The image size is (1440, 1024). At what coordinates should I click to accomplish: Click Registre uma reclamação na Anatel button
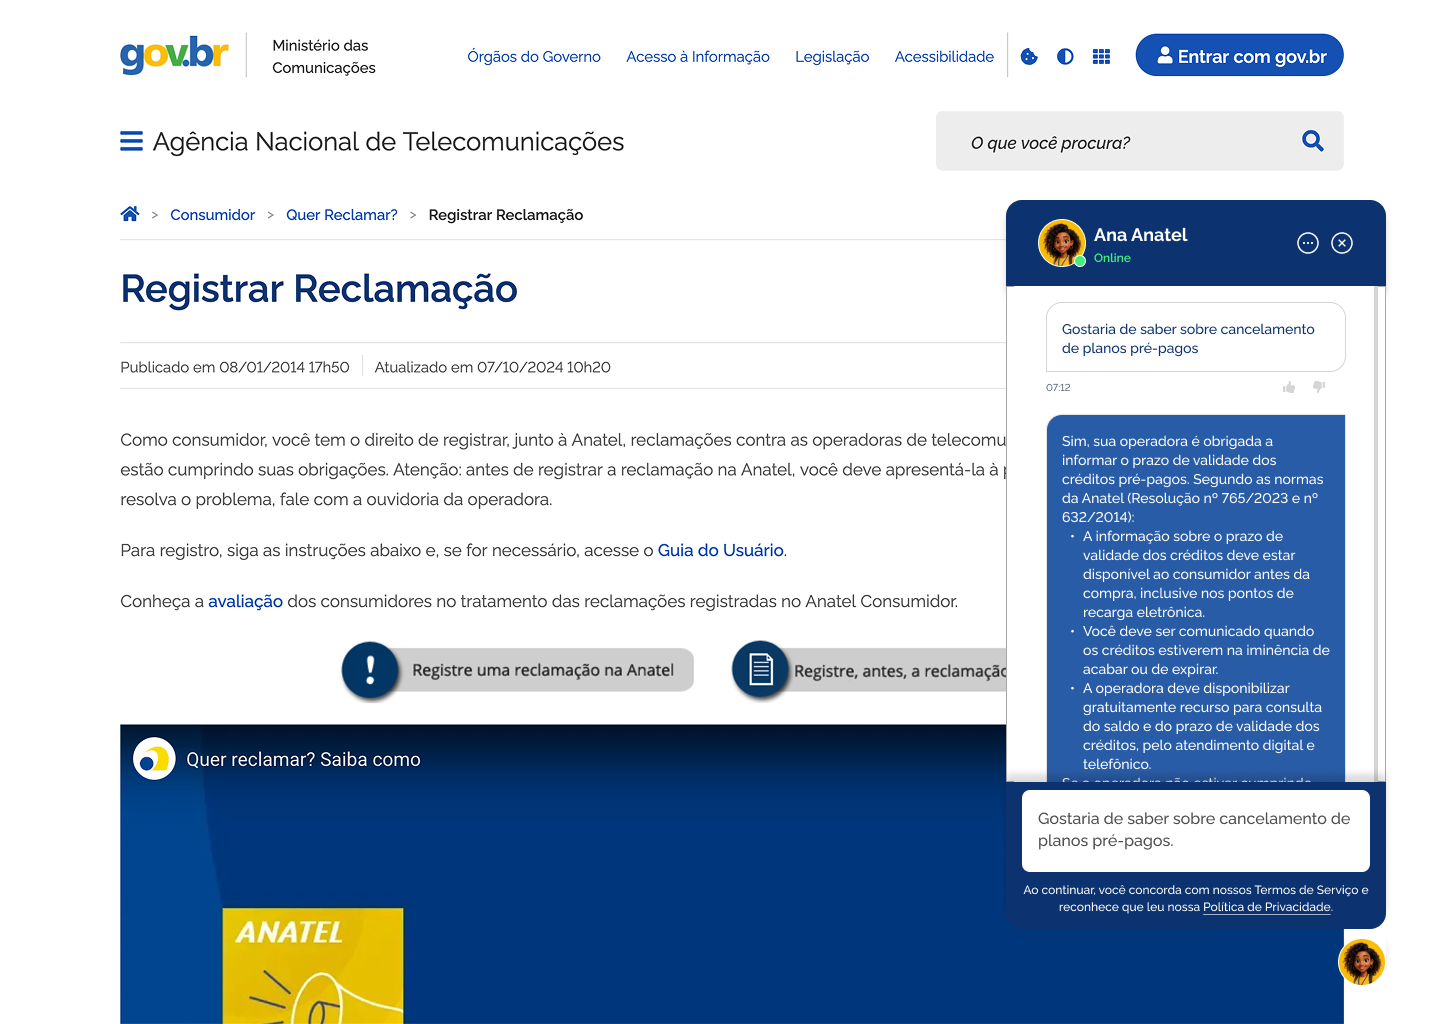[519, 670]
